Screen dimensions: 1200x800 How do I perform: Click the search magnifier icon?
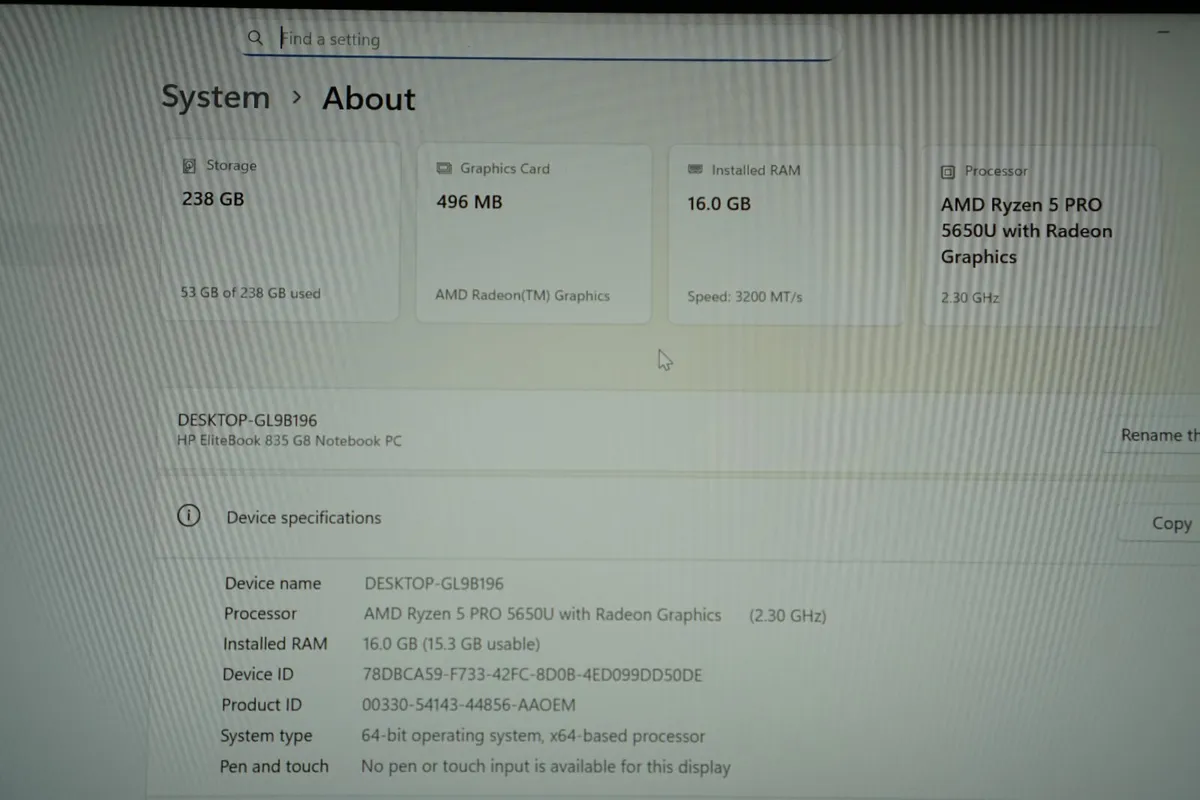(255, 37)
